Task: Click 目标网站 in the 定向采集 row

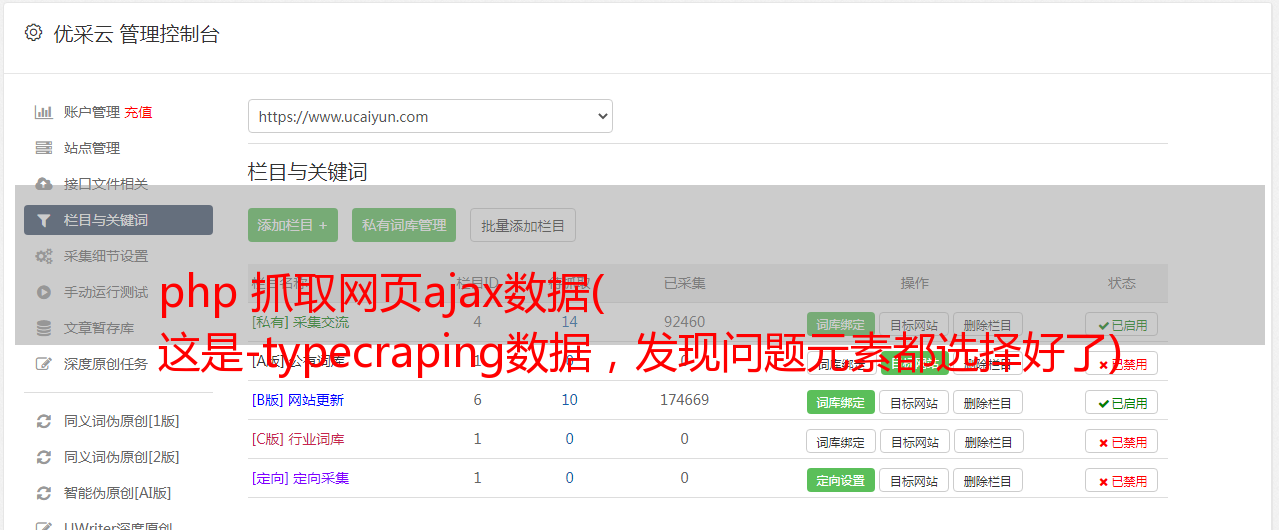Action: 914,480
